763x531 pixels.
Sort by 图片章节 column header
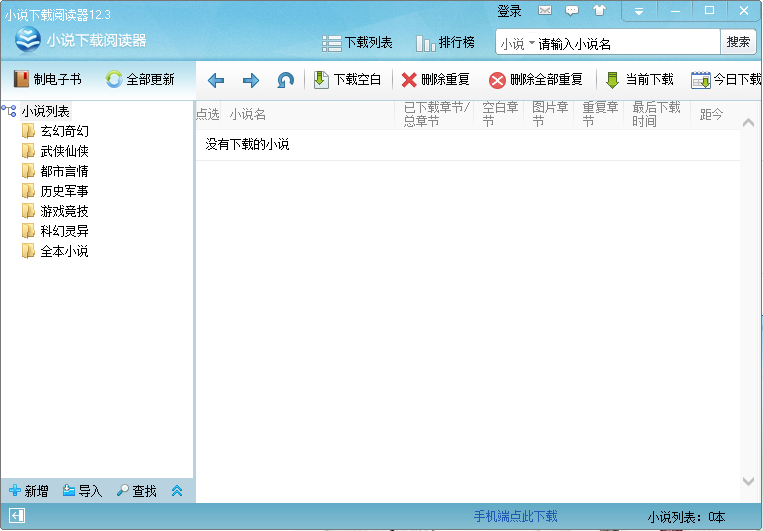point(550,114)
